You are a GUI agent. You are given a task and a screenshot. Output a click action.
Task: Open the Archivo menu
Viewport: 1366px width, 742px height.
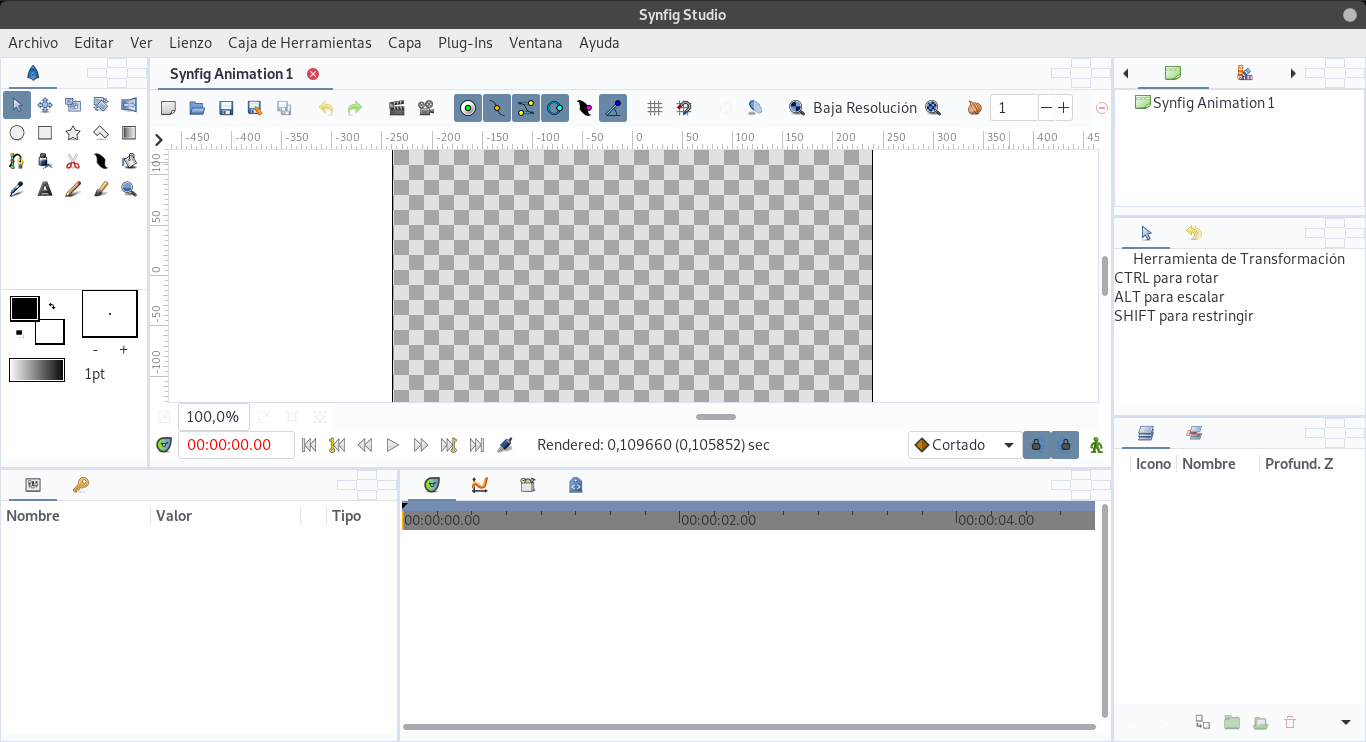click(x=33, y=43)
